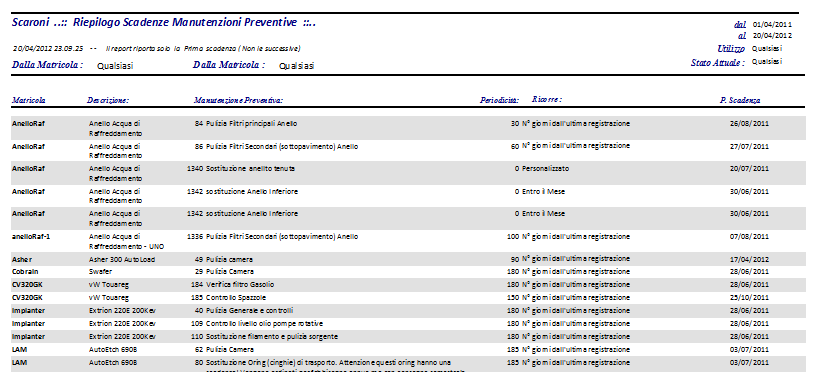Click periodicity value 90 in Asher row
The width and height of the screenshot is (813, 372).
pyautogui.click(x=515, y=259)
